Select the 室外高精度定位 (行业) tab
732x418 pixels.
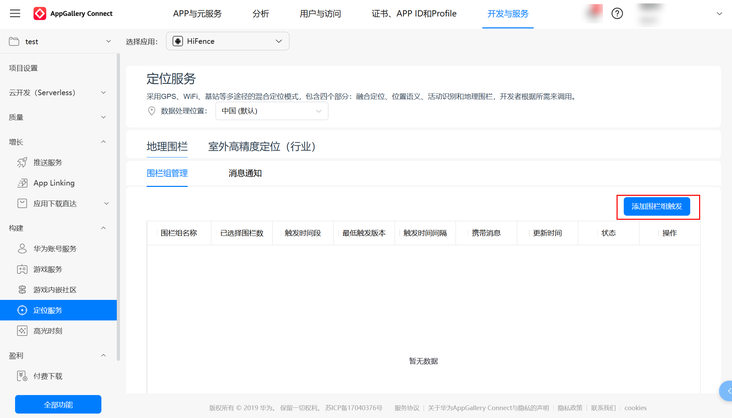tap(261, 147)
